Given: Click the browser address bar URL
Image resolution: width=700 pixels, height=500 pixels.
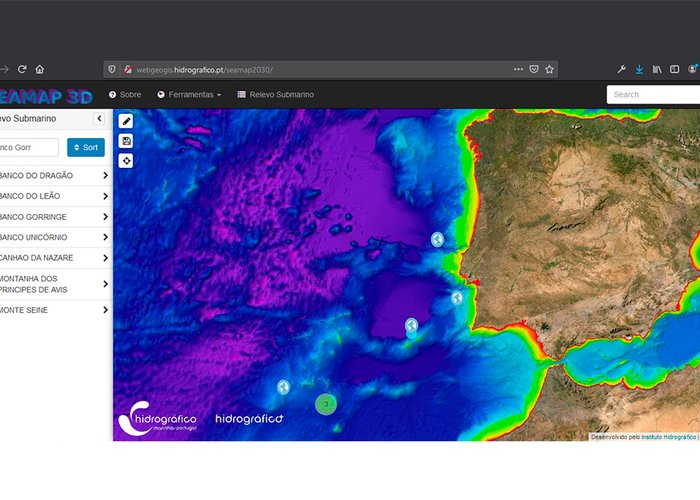Looking at the screenshot, I should tap(204, 70).
